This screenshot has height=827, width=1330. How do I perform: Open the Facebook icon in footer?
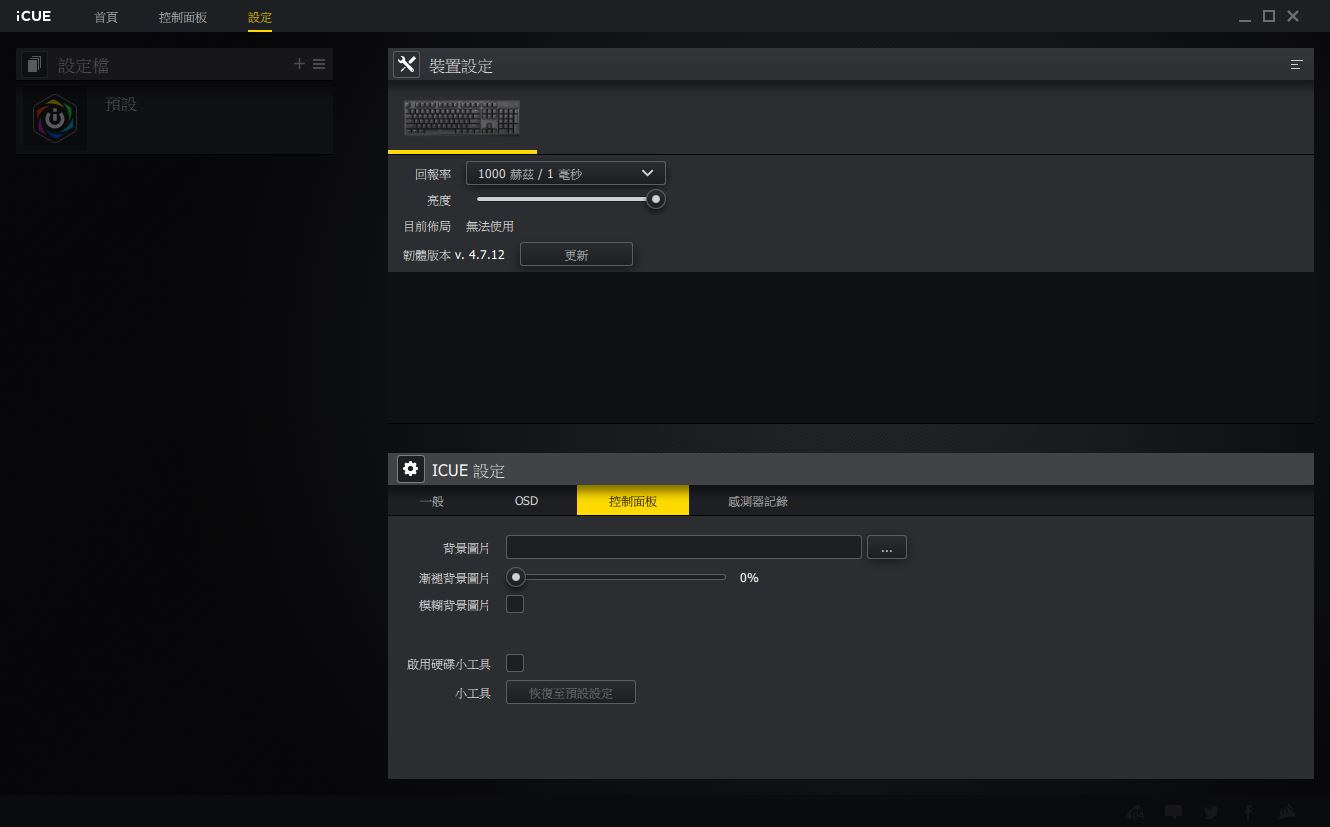[x=1249, y=813]
